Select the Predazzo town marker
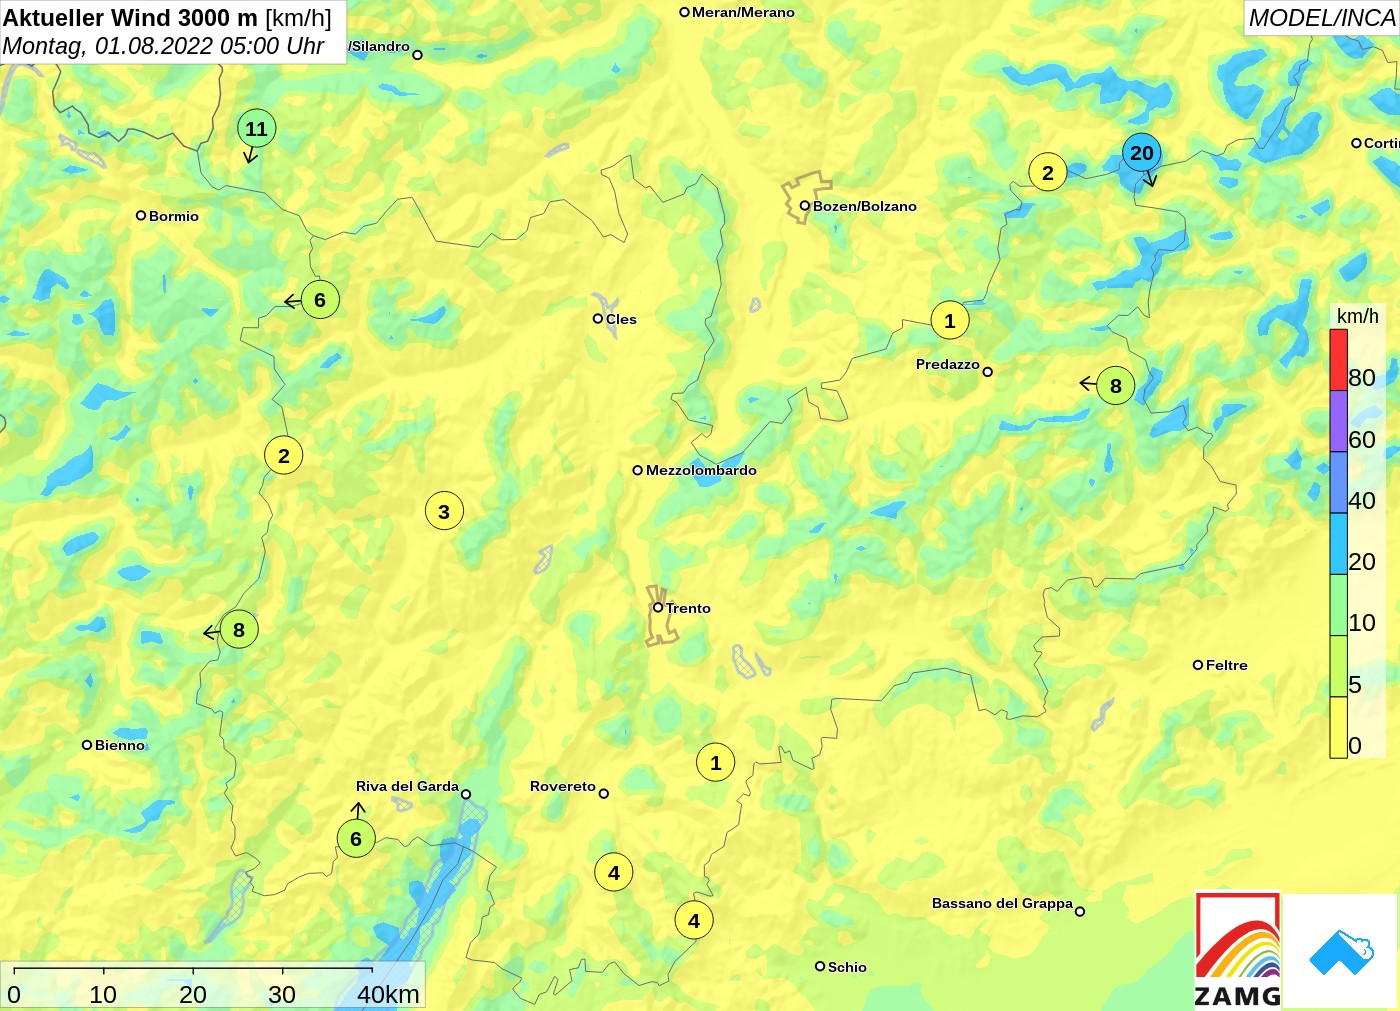 pyautogui.click(x=987, y=372)
